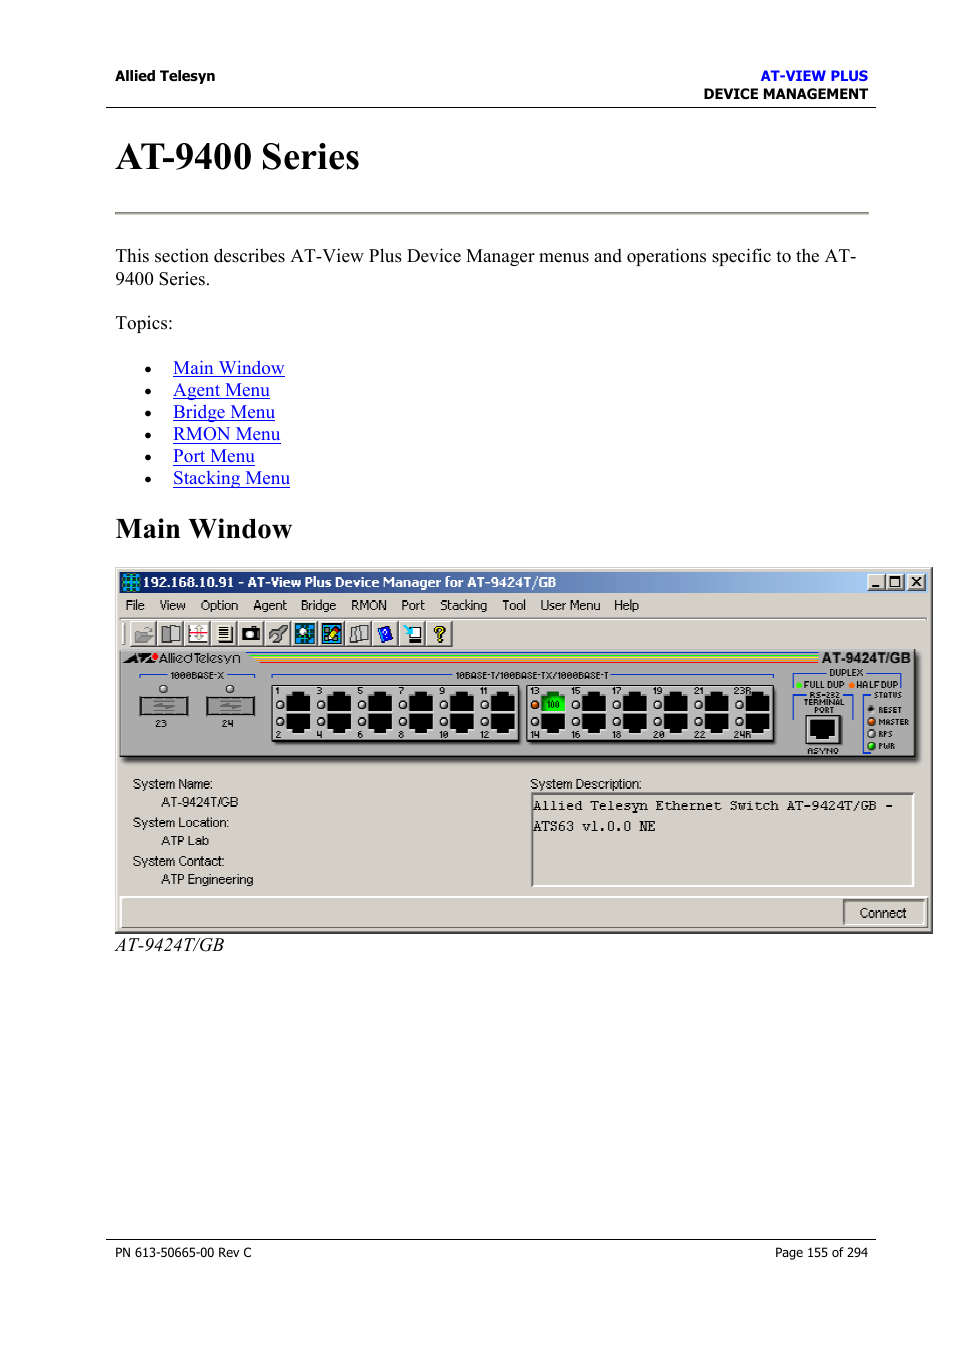Click the 'ATP Engineering' system contact value
This screenshot has width=954, height=1351.
coord(207,880)
